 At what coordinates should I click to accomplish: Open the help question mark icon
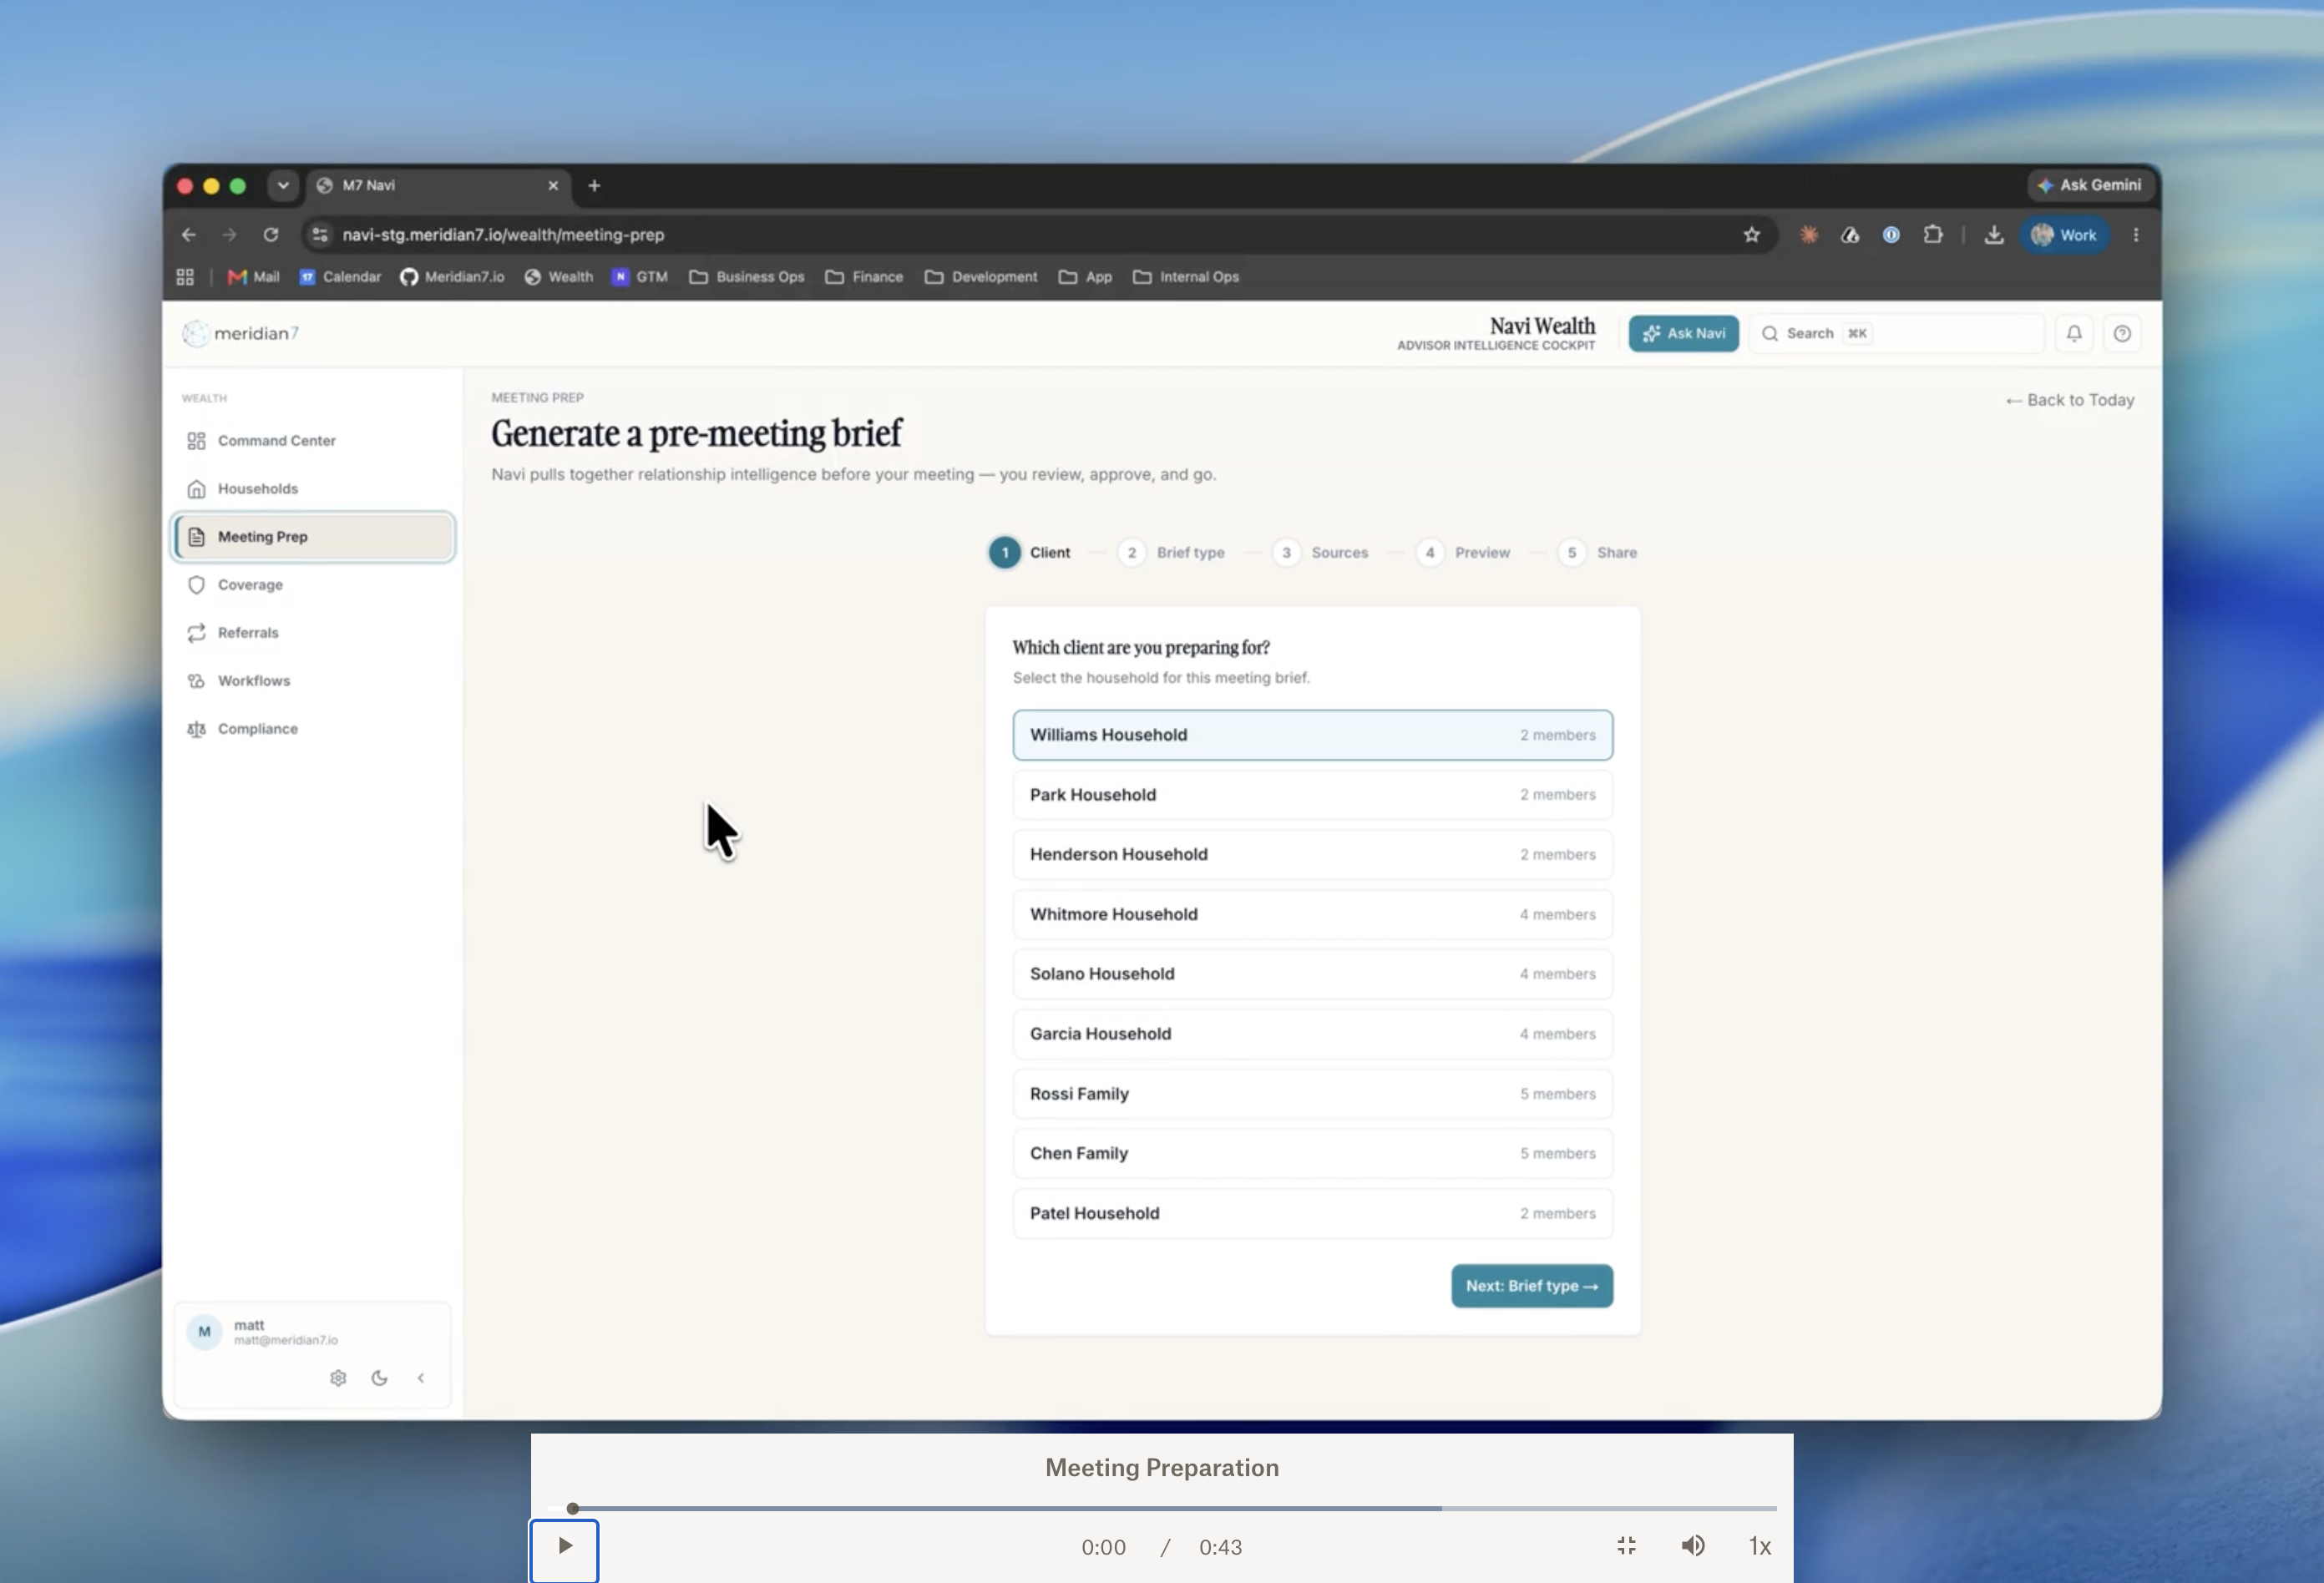click(x=2122, y=334)
